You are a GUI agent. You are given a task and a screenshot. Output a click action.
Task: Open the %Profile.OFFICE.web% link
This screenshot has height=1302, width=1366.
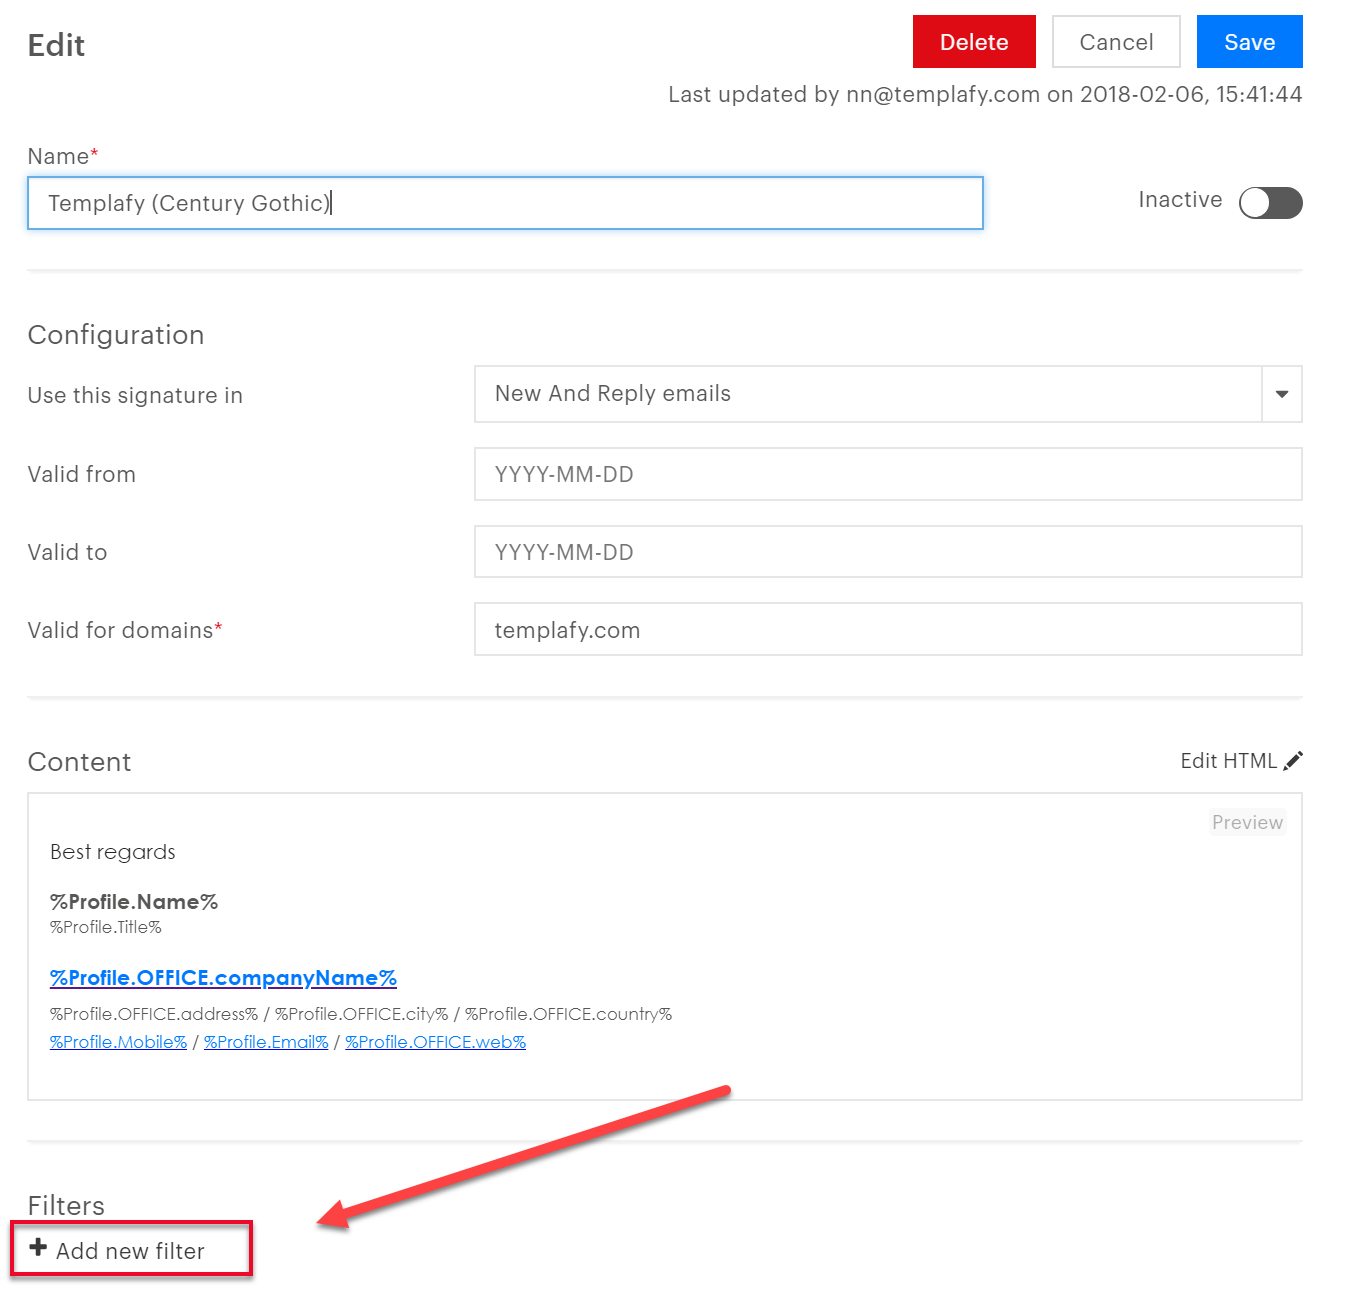(435, 1041)
